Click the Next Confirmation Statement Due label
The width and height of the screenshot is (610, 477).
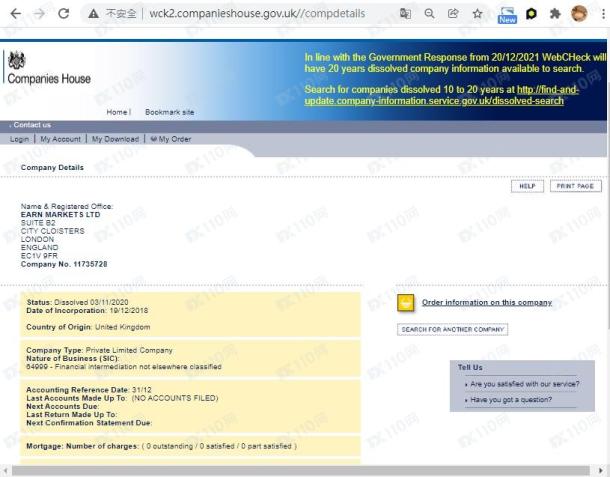tap(89, 423)
